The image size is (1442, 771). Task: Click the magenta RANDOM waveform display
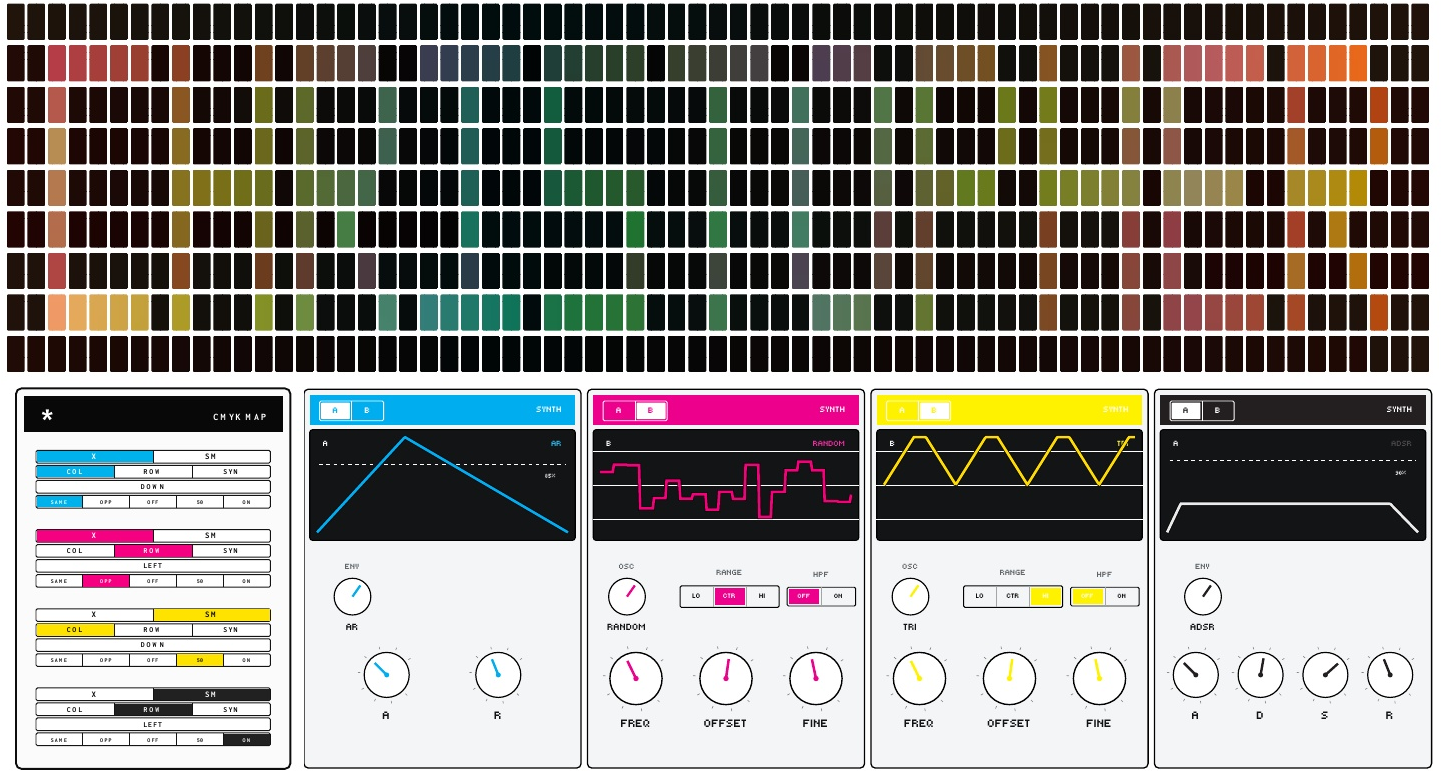click(726, 485)
